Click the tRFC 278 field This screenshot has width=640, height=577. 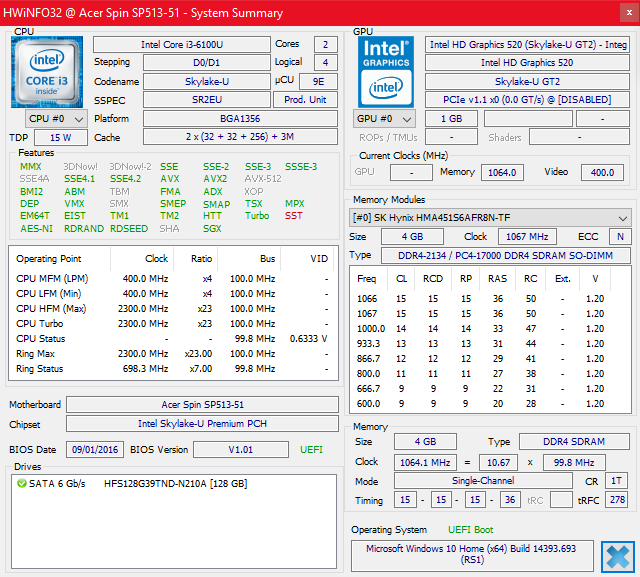(617, 499)
